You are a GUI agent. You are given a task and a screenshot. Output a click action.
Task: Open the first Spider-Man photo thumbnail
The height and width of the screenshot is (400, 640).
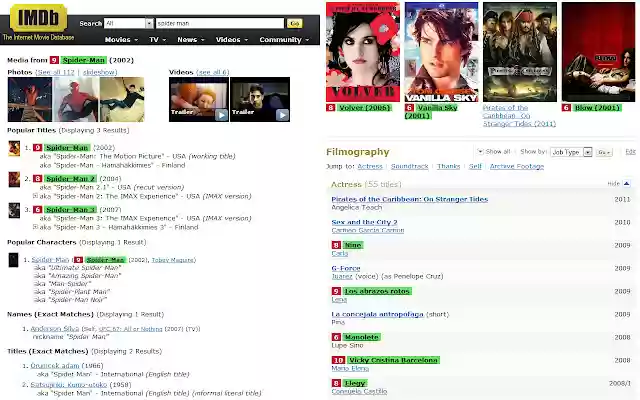click(x=30, y=99)
